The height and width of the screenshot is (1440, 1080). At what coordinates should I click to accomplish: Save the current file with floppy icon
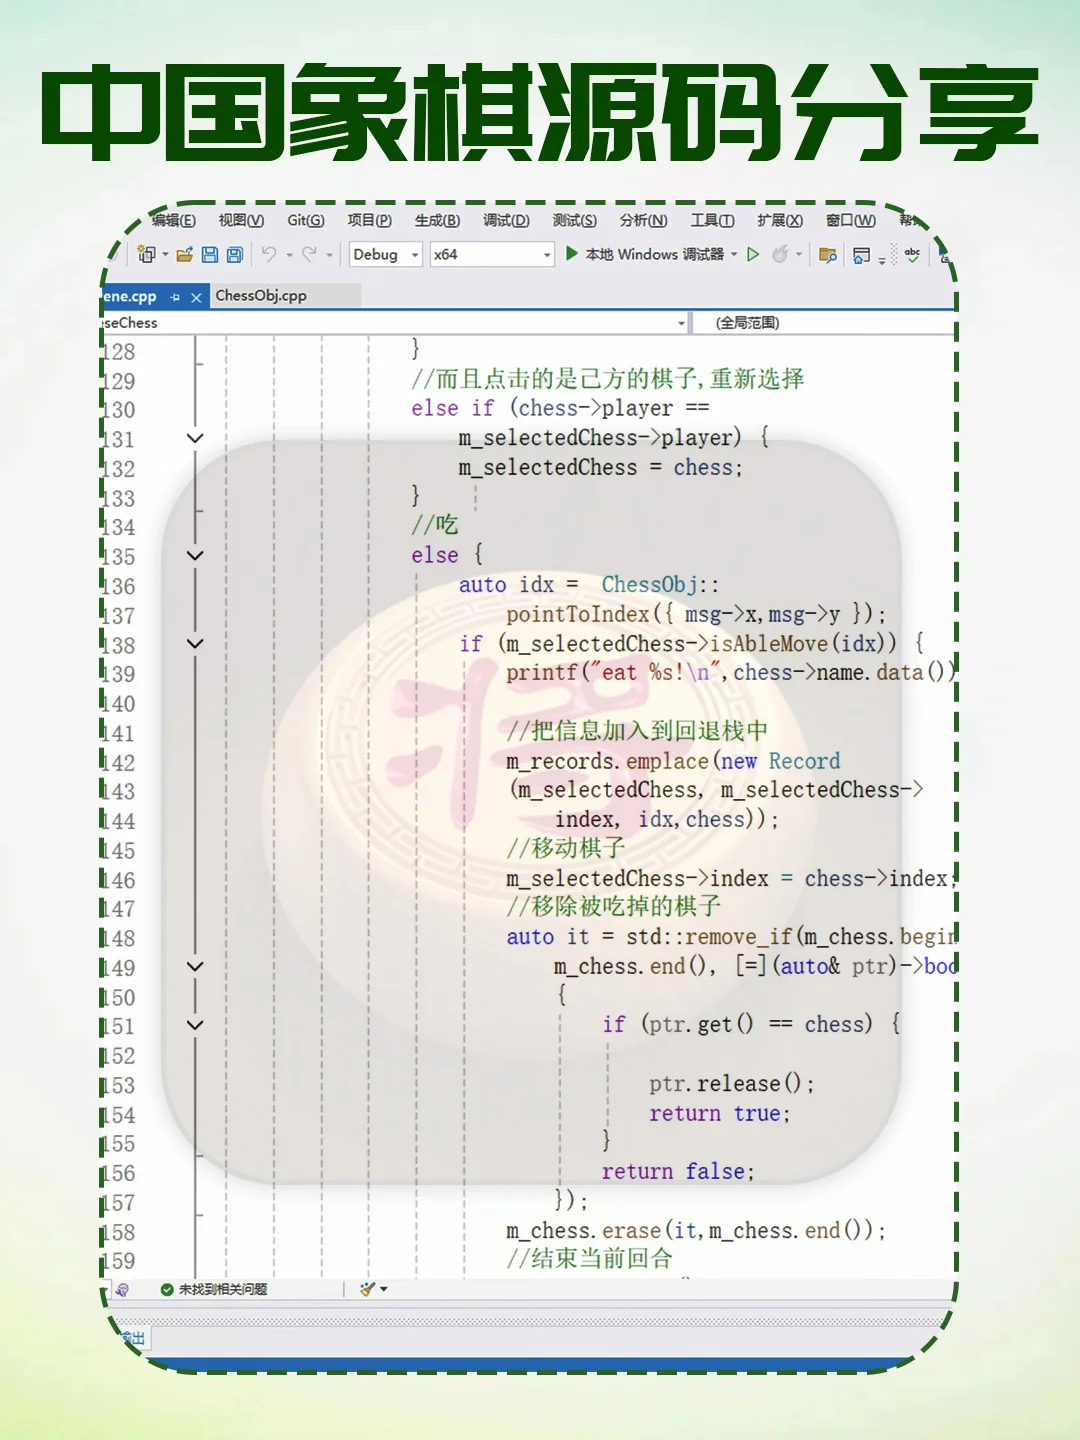click(210, 254)
